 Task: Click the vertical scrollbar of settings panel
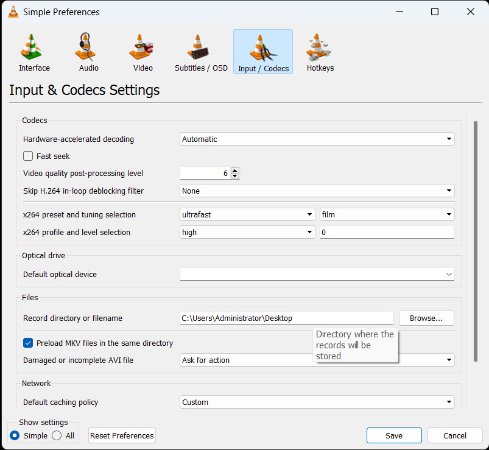coord(476,241)
